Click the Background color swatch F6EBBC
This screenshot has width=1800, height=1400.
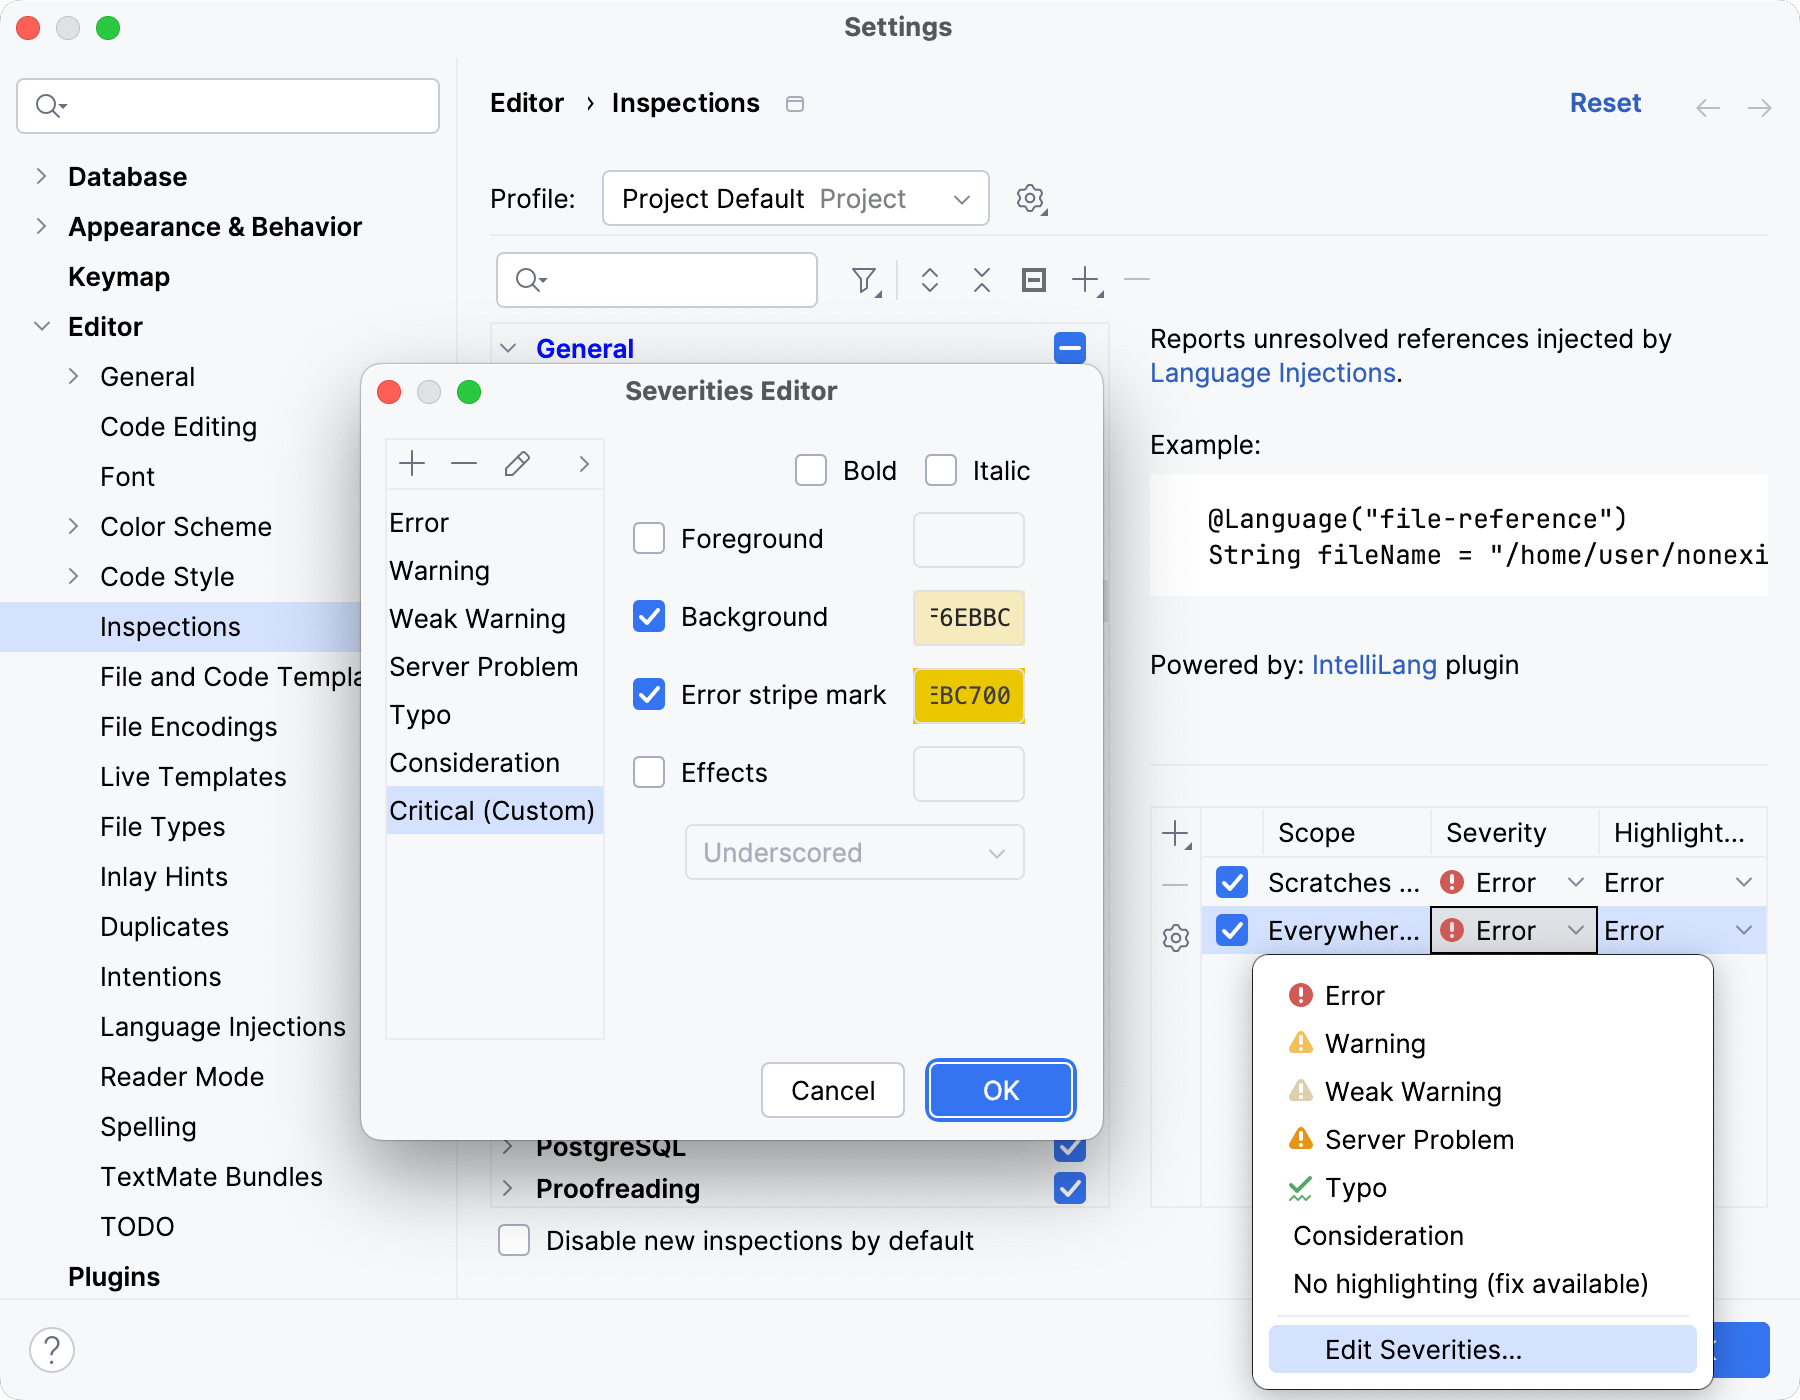[x=968, y=618]
